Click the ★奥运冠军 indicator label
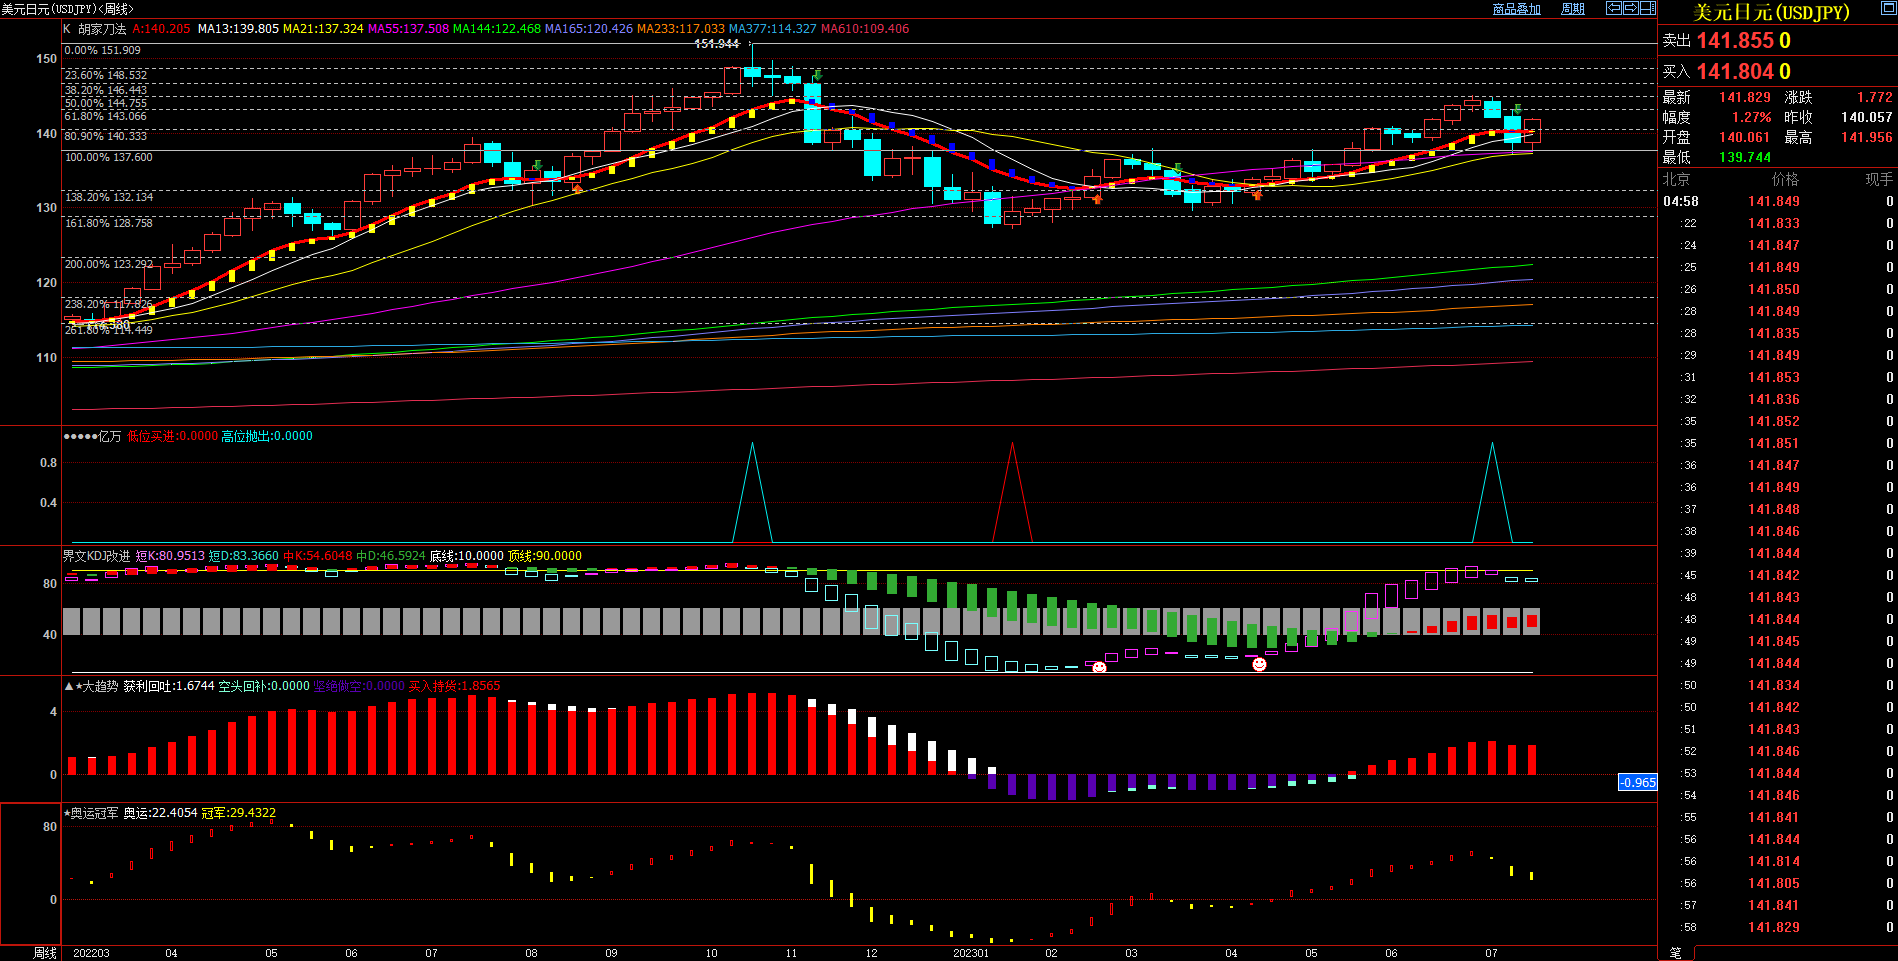This screenshot has width=1898, height=961. coord(92,813)
